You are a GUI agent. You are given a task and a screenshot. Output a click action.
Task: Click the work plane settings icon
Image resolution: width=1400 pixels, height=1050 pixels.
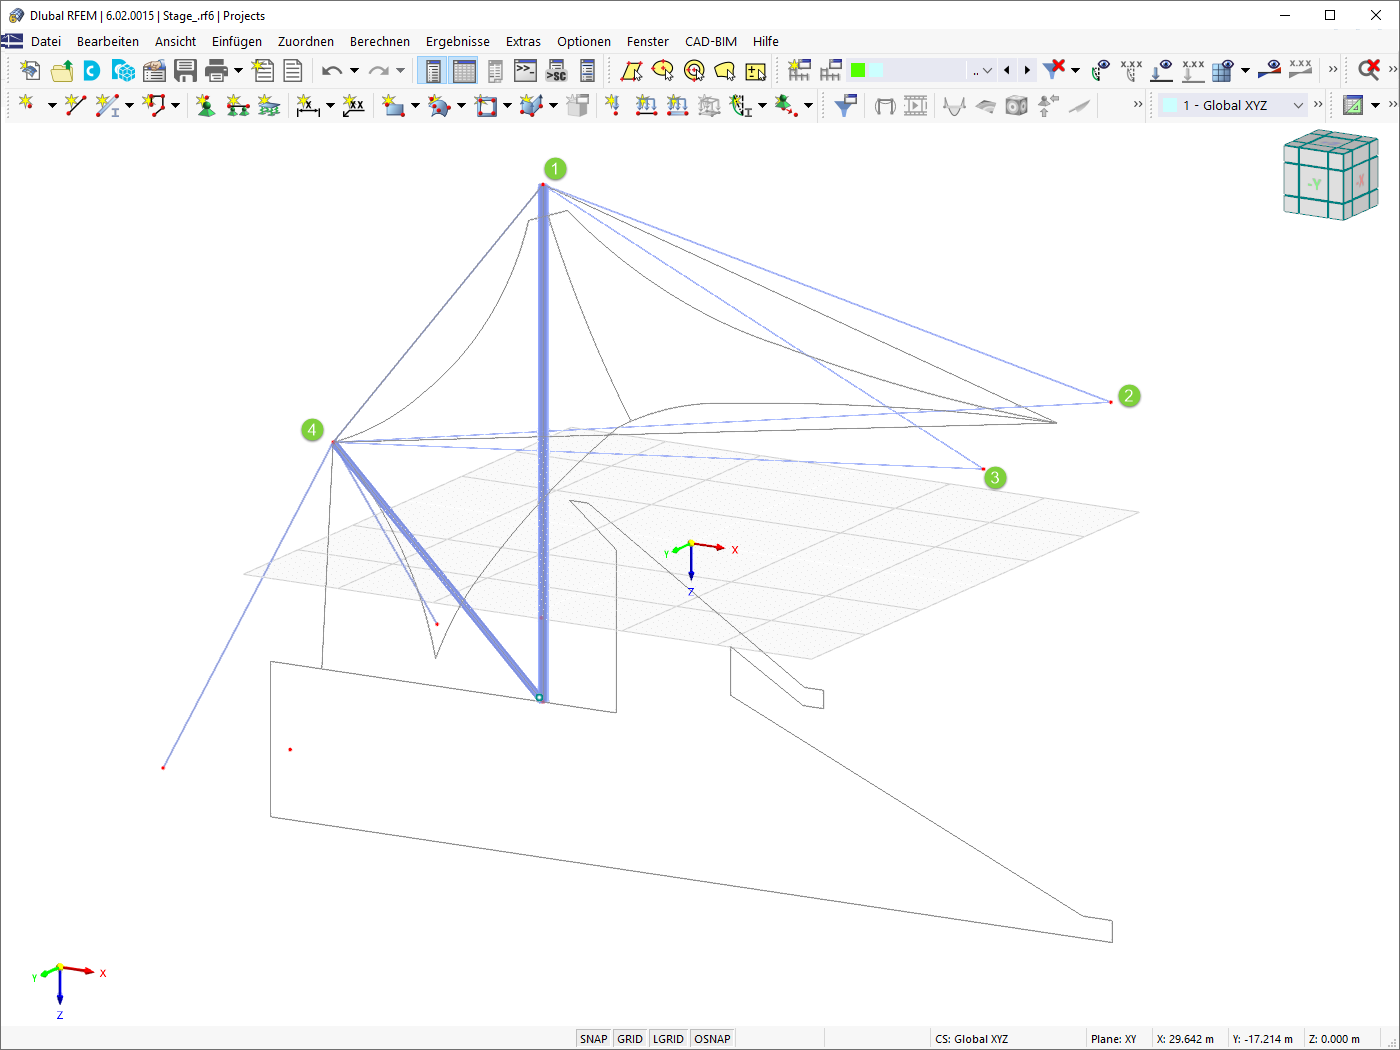tap(1353, 105)
